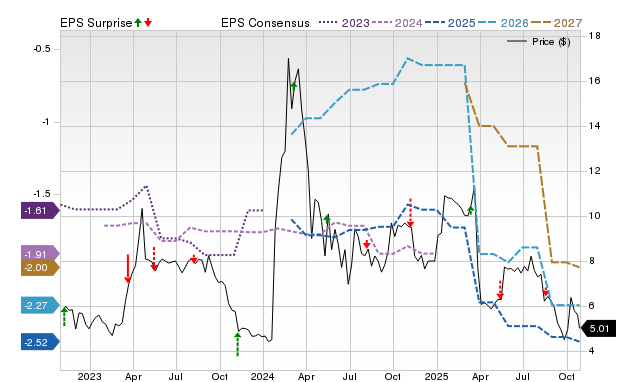The width and height of the screenshot is (640, 382).
Task: Click the light blue -2.27 value tag
Action: 40,305
